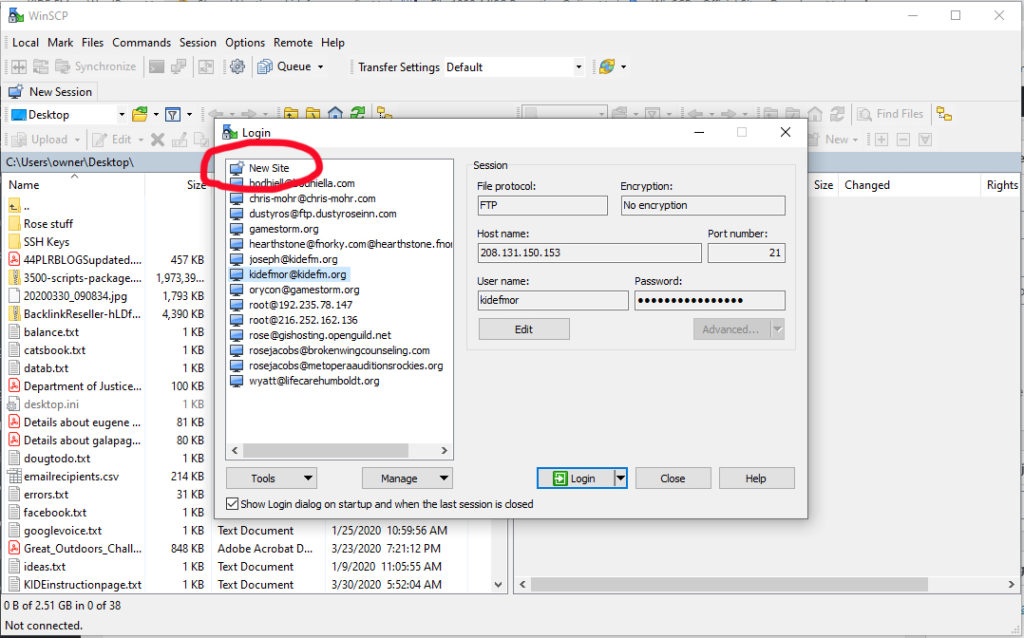Expand the local filter dropdown arrow
This screenshot has width=1024, height=638.
point(189,115)
